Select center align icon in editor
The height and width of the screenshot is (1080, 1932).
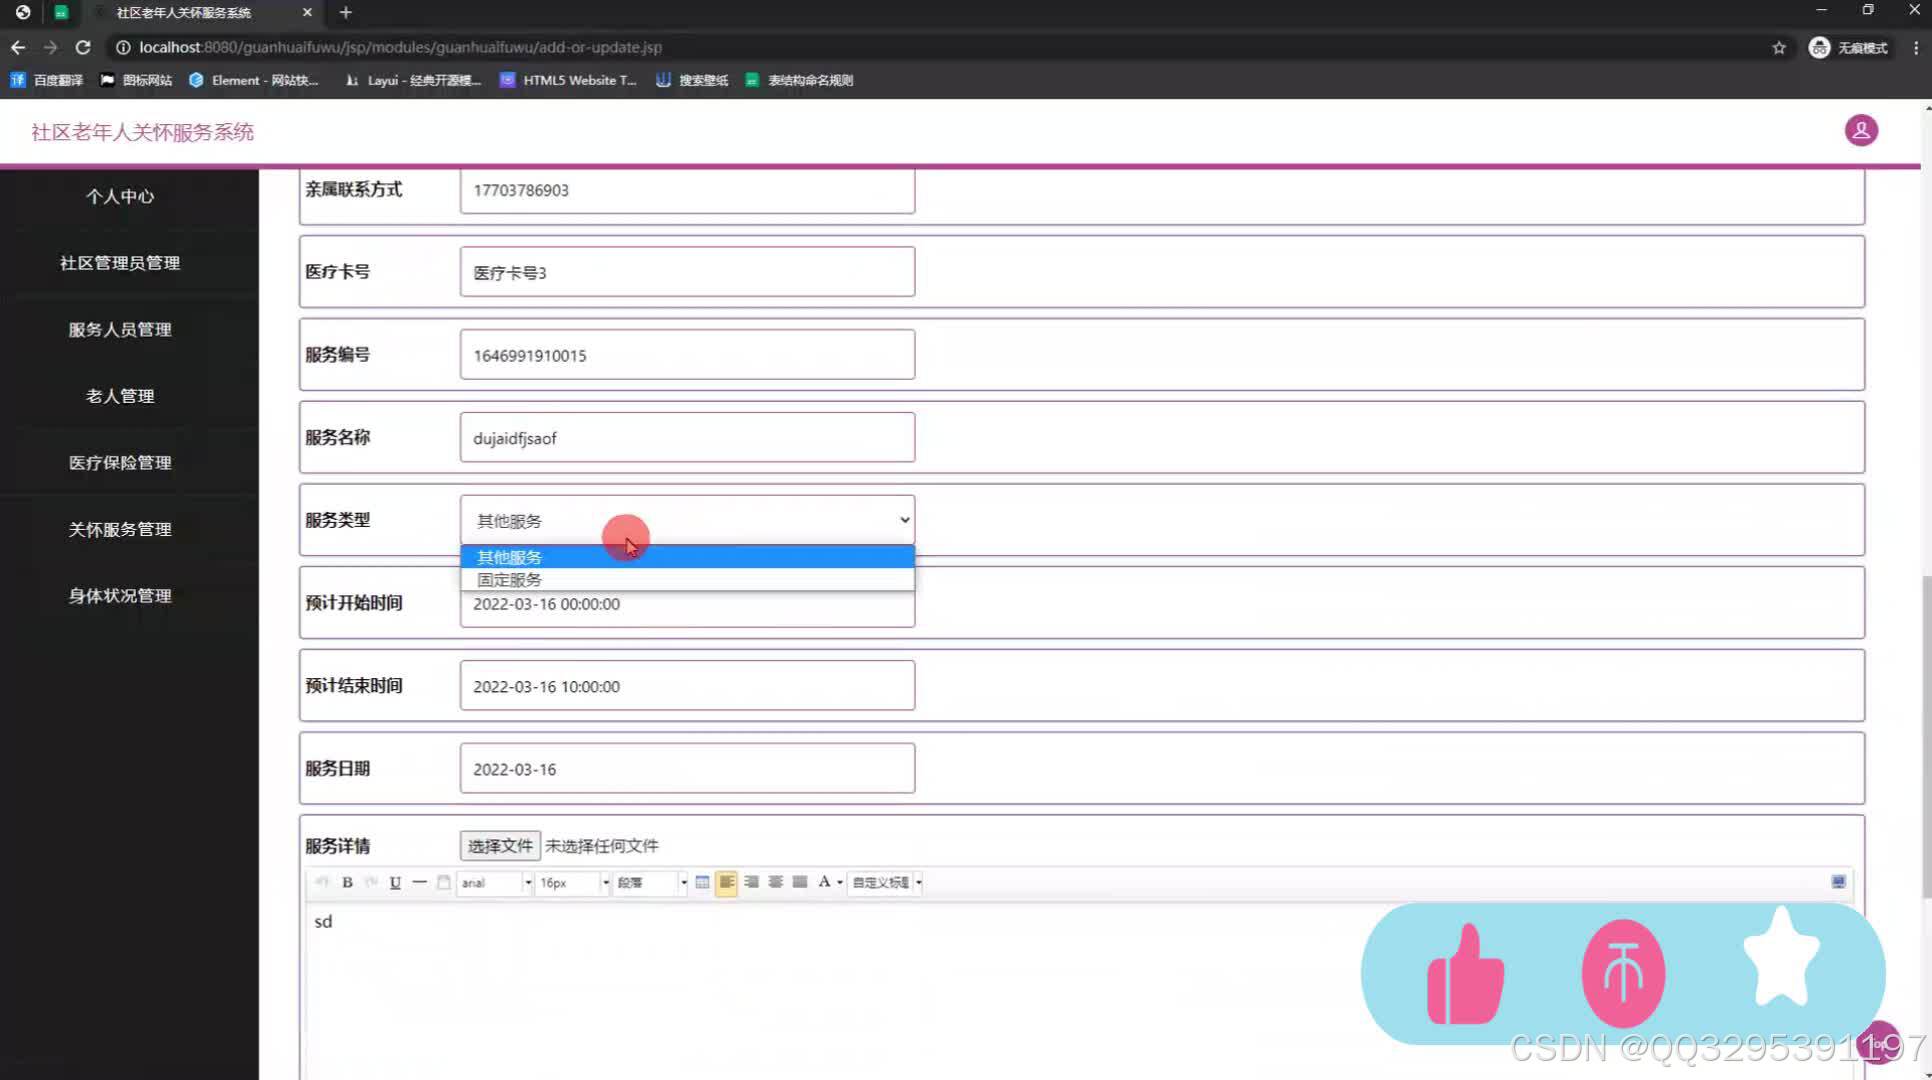coord(775,882)
